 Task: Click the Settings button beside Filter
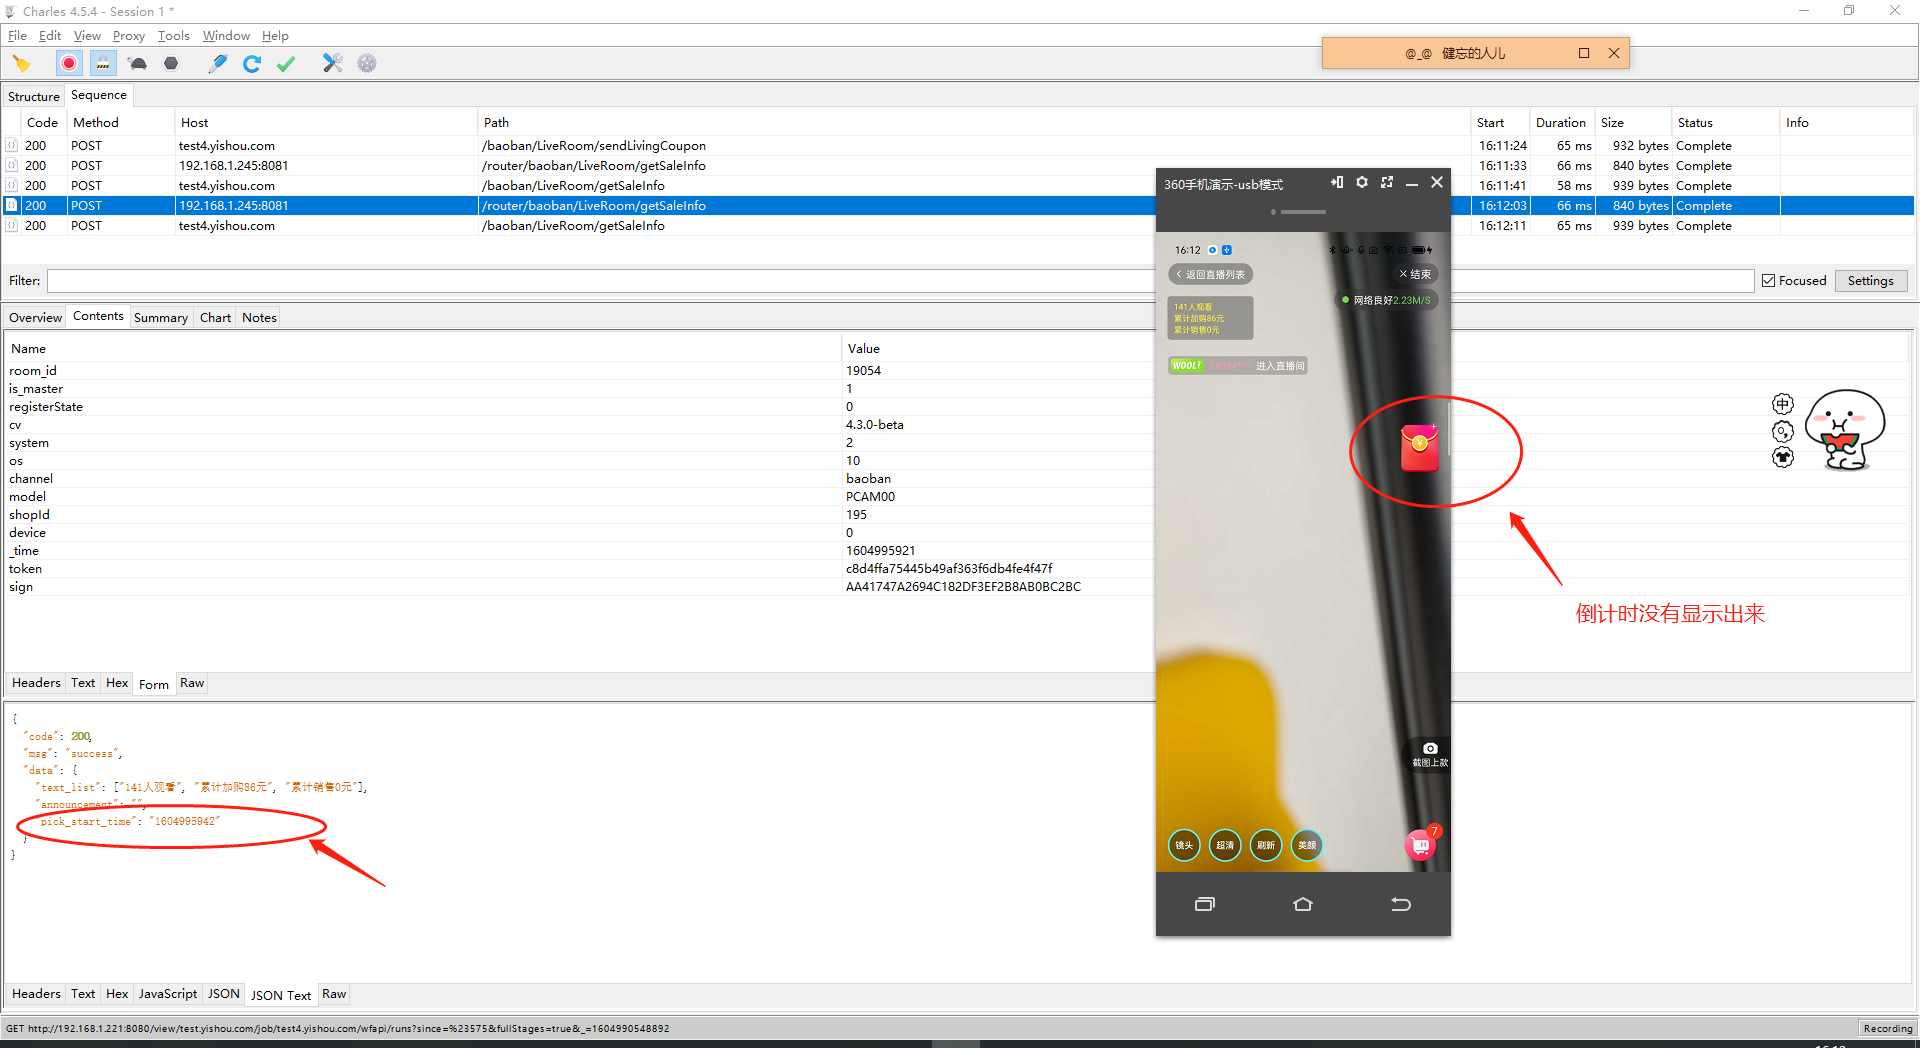pyautogui.click(x=1870, y=281)
